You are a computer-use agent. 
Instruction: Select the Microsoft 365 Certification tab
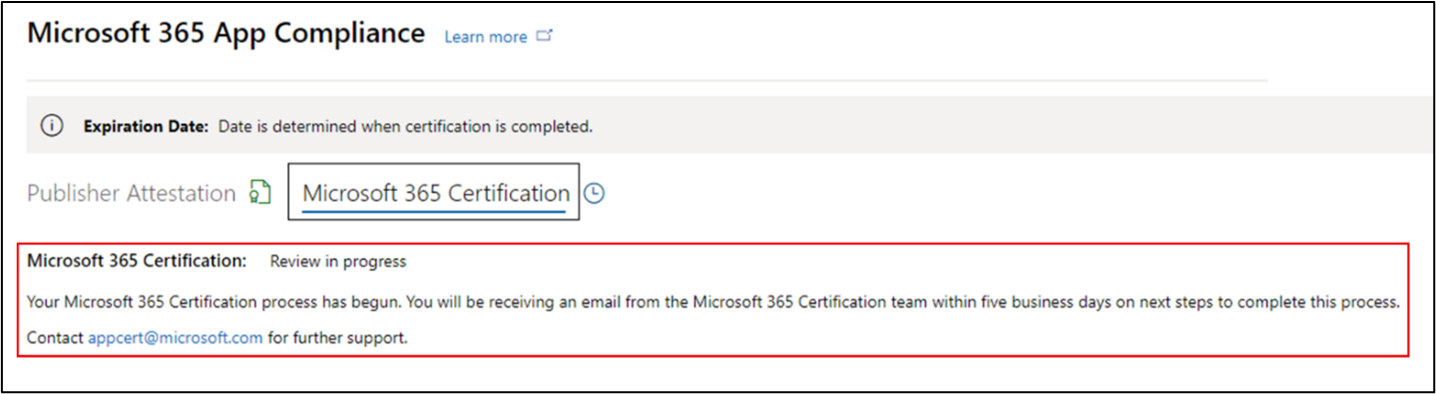pyautogui.click(x=435, y=193)
